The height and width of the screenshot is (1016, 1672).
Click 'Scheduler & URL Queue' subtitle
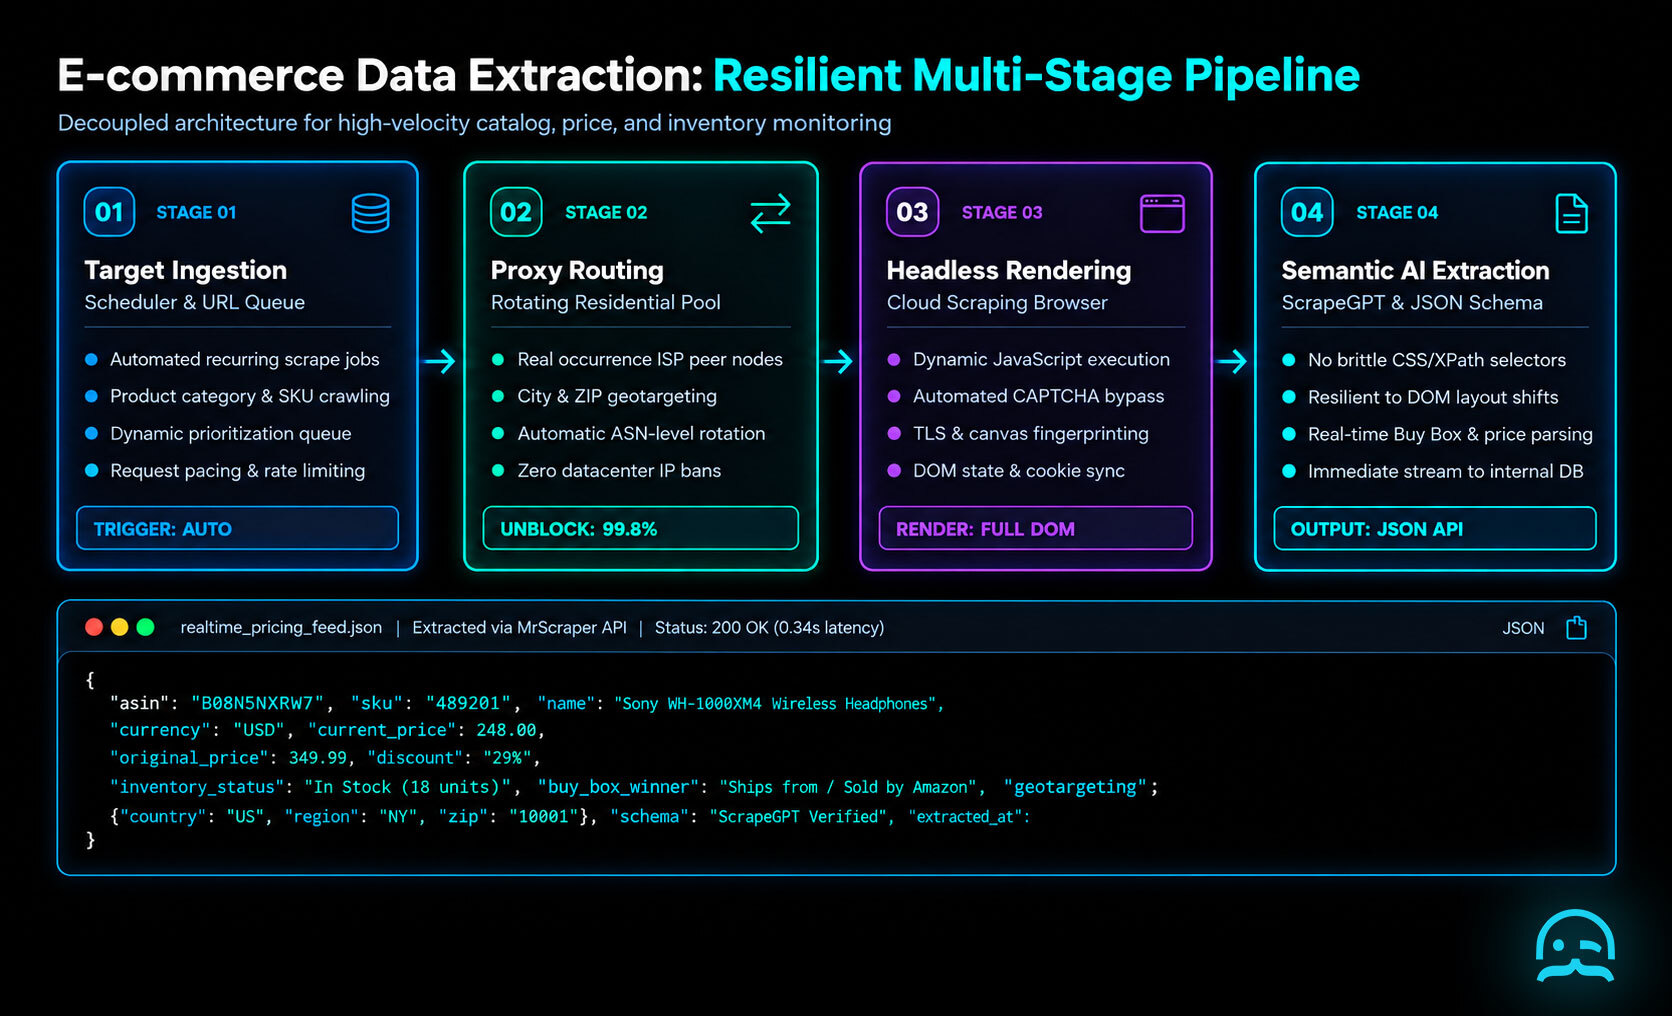pos(194,302)
